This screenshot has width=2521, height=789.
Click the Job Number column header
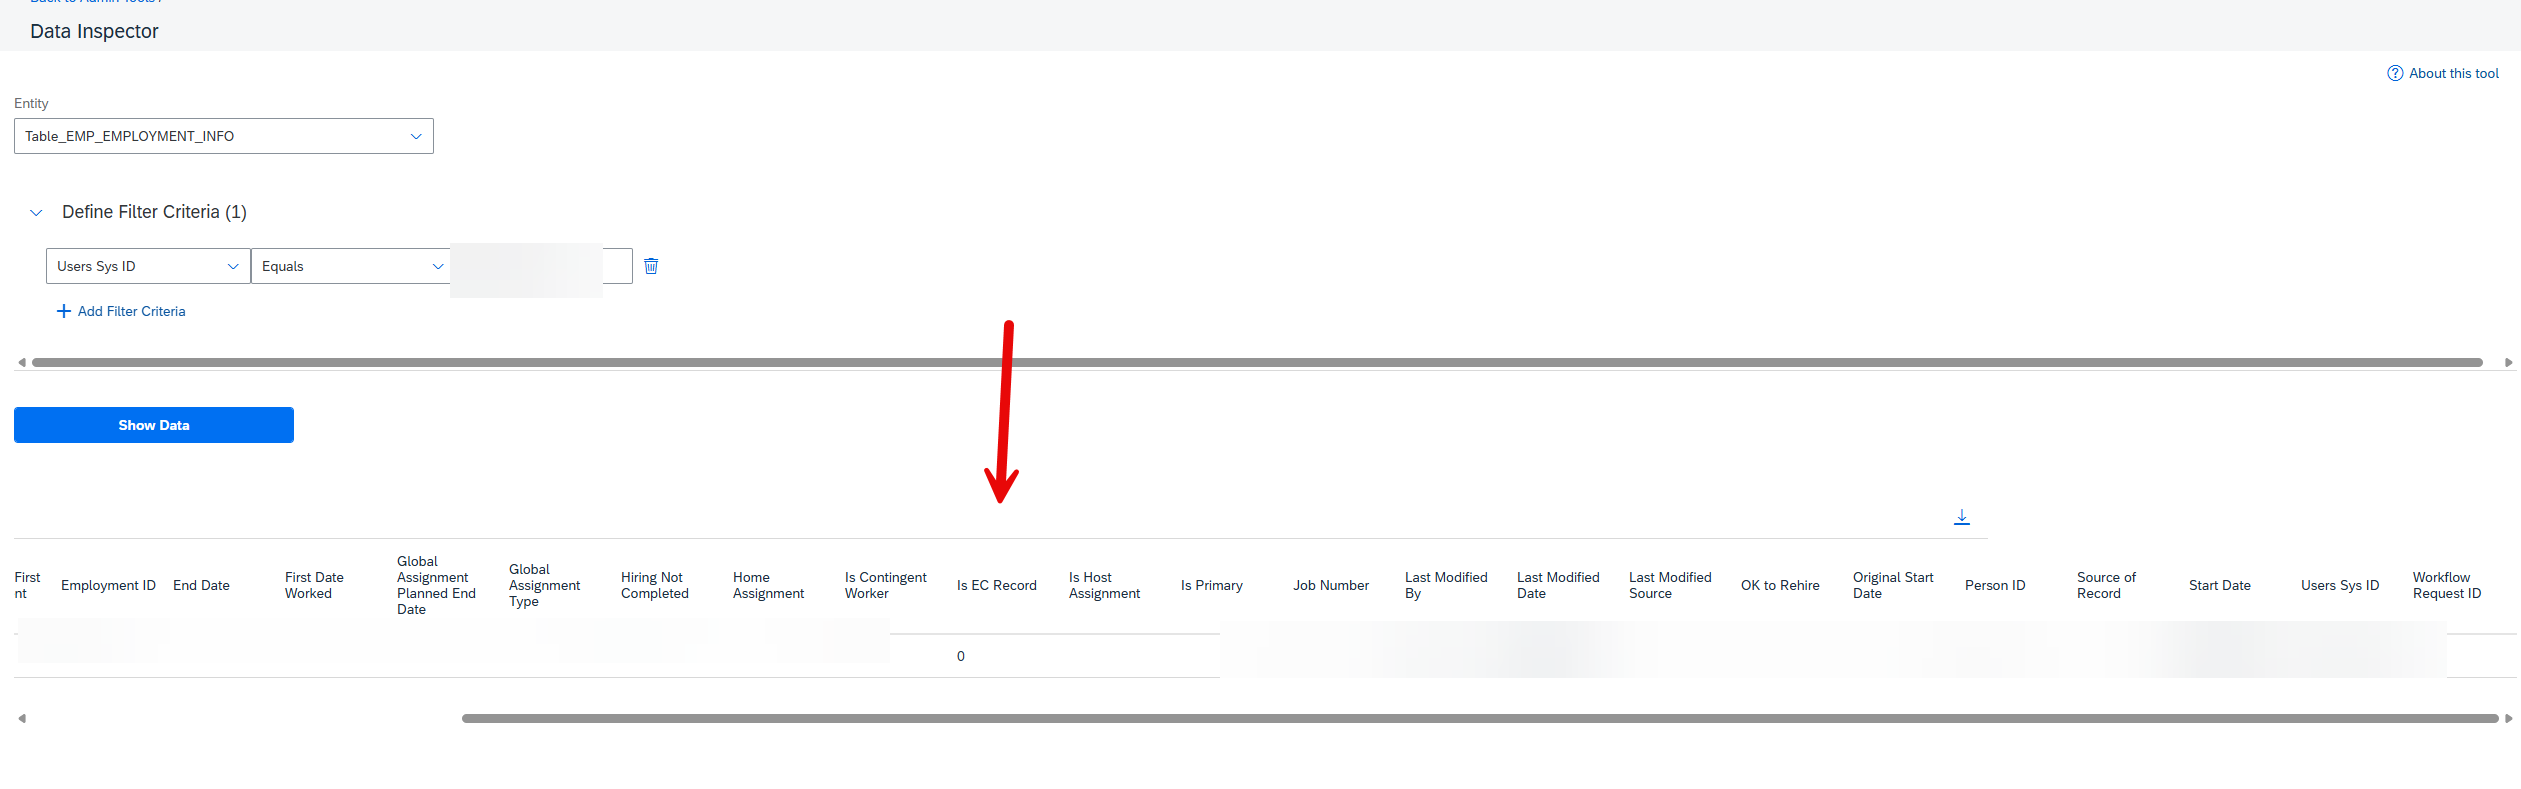1330,585
